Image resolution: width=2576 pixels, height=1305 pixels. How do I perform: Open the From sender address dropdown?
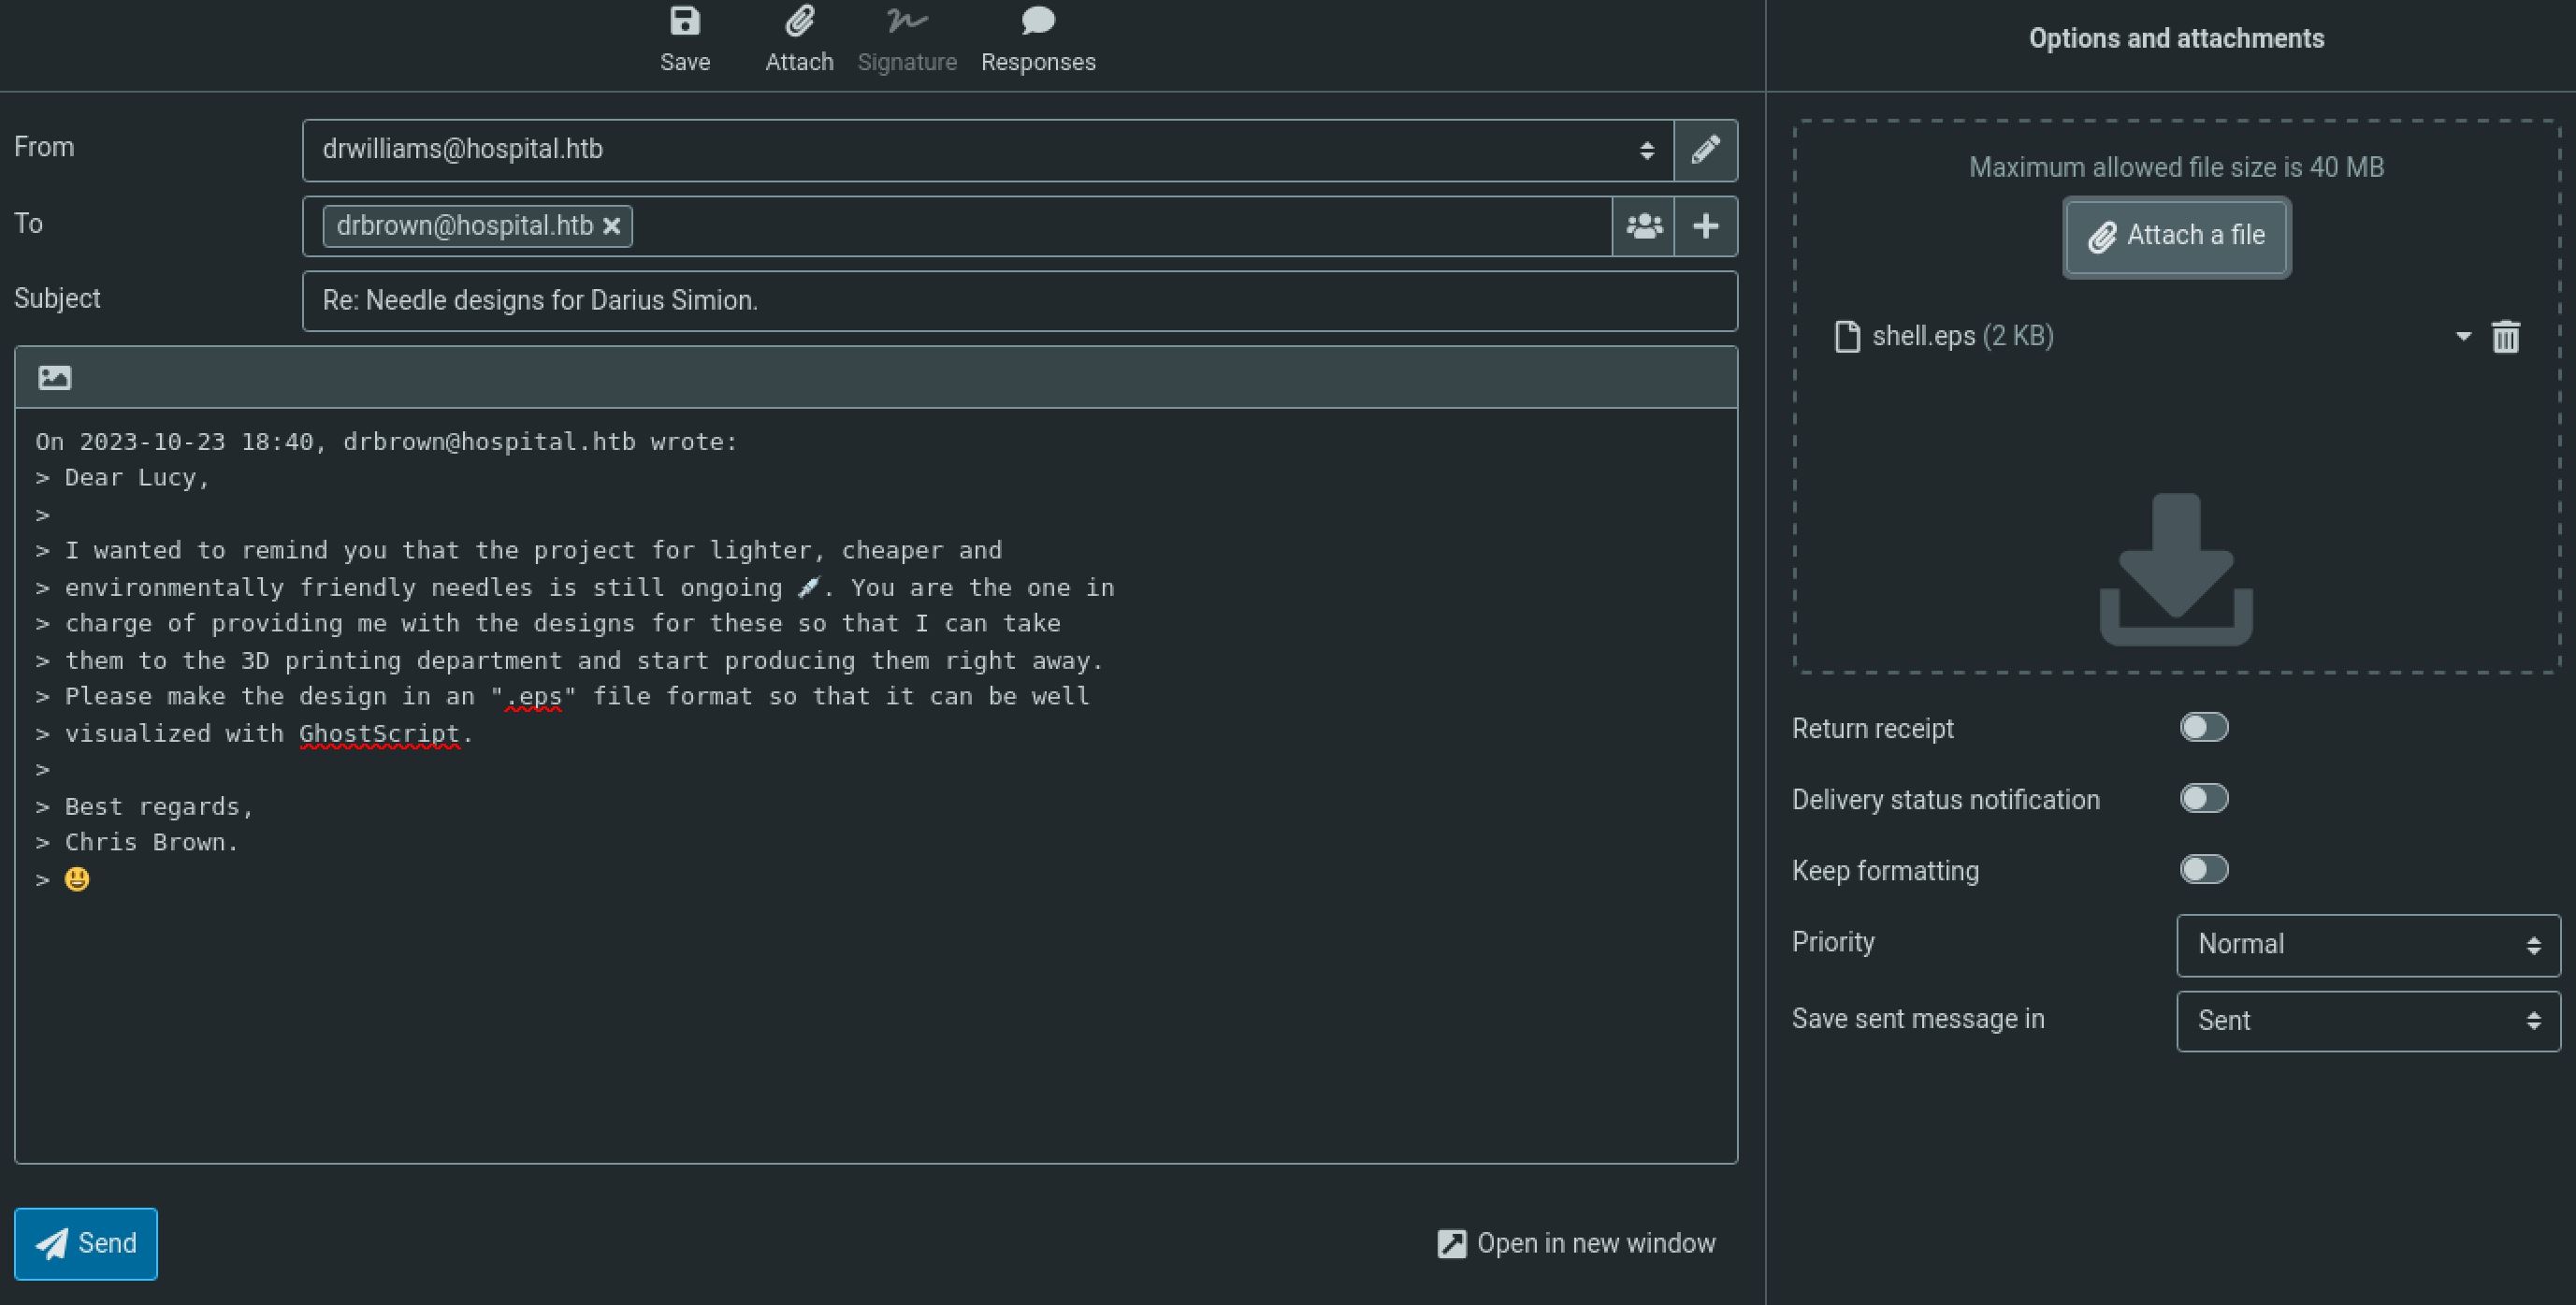pyautogui.click(x=987, y=150)
